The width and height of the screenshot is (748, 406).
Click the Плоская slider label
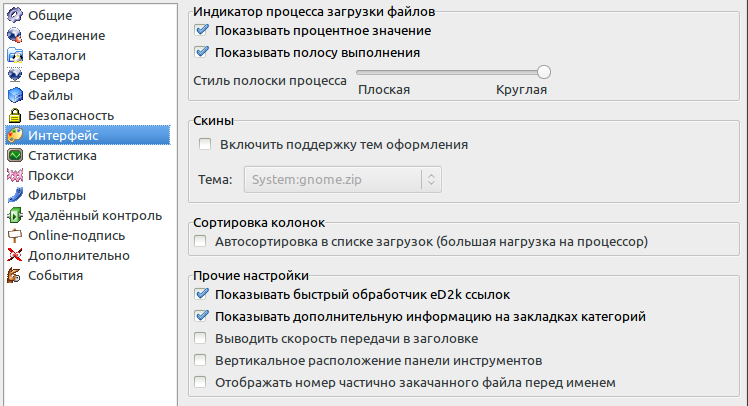pos(384,90)
